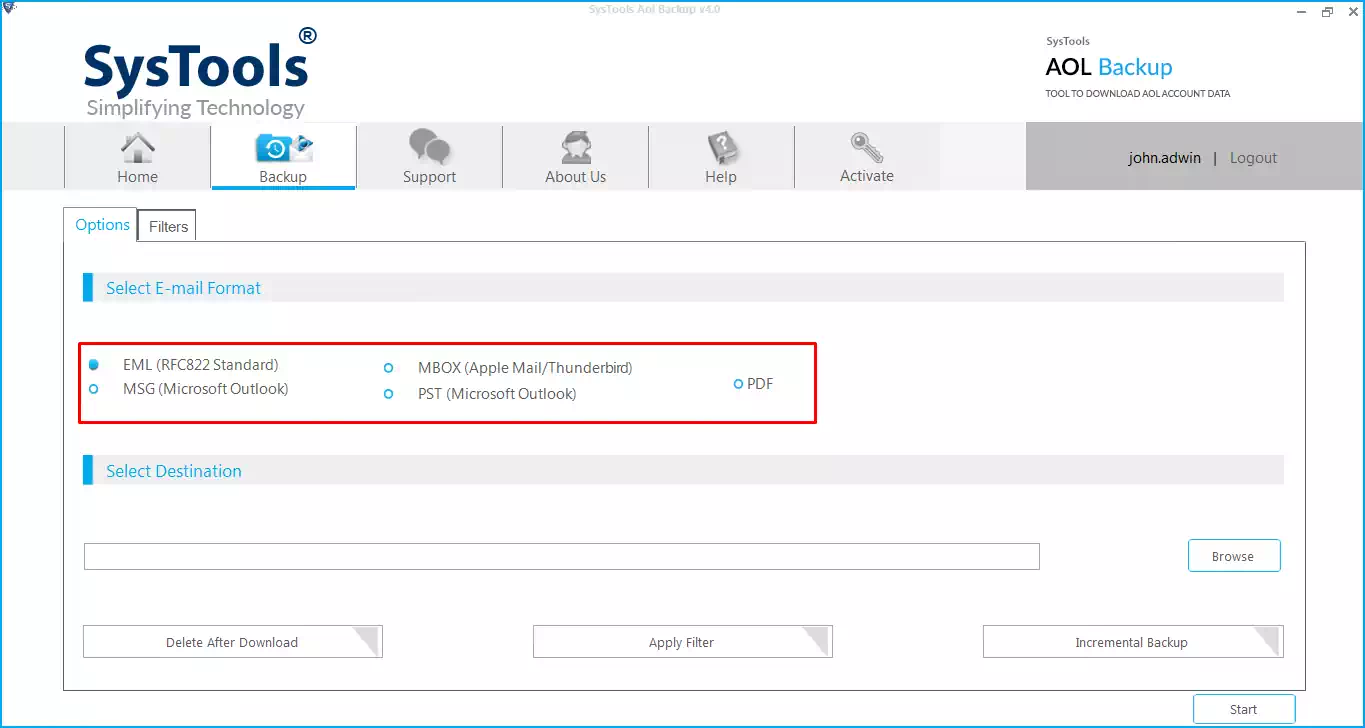
Task: Click the SysTools logo
Action: click(x=200, y=72)
